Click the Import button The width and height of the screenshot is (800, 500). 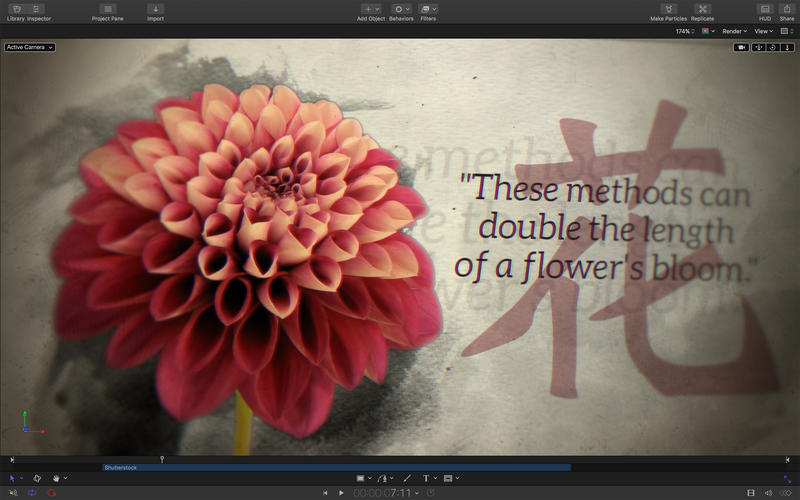coord(156,9)
